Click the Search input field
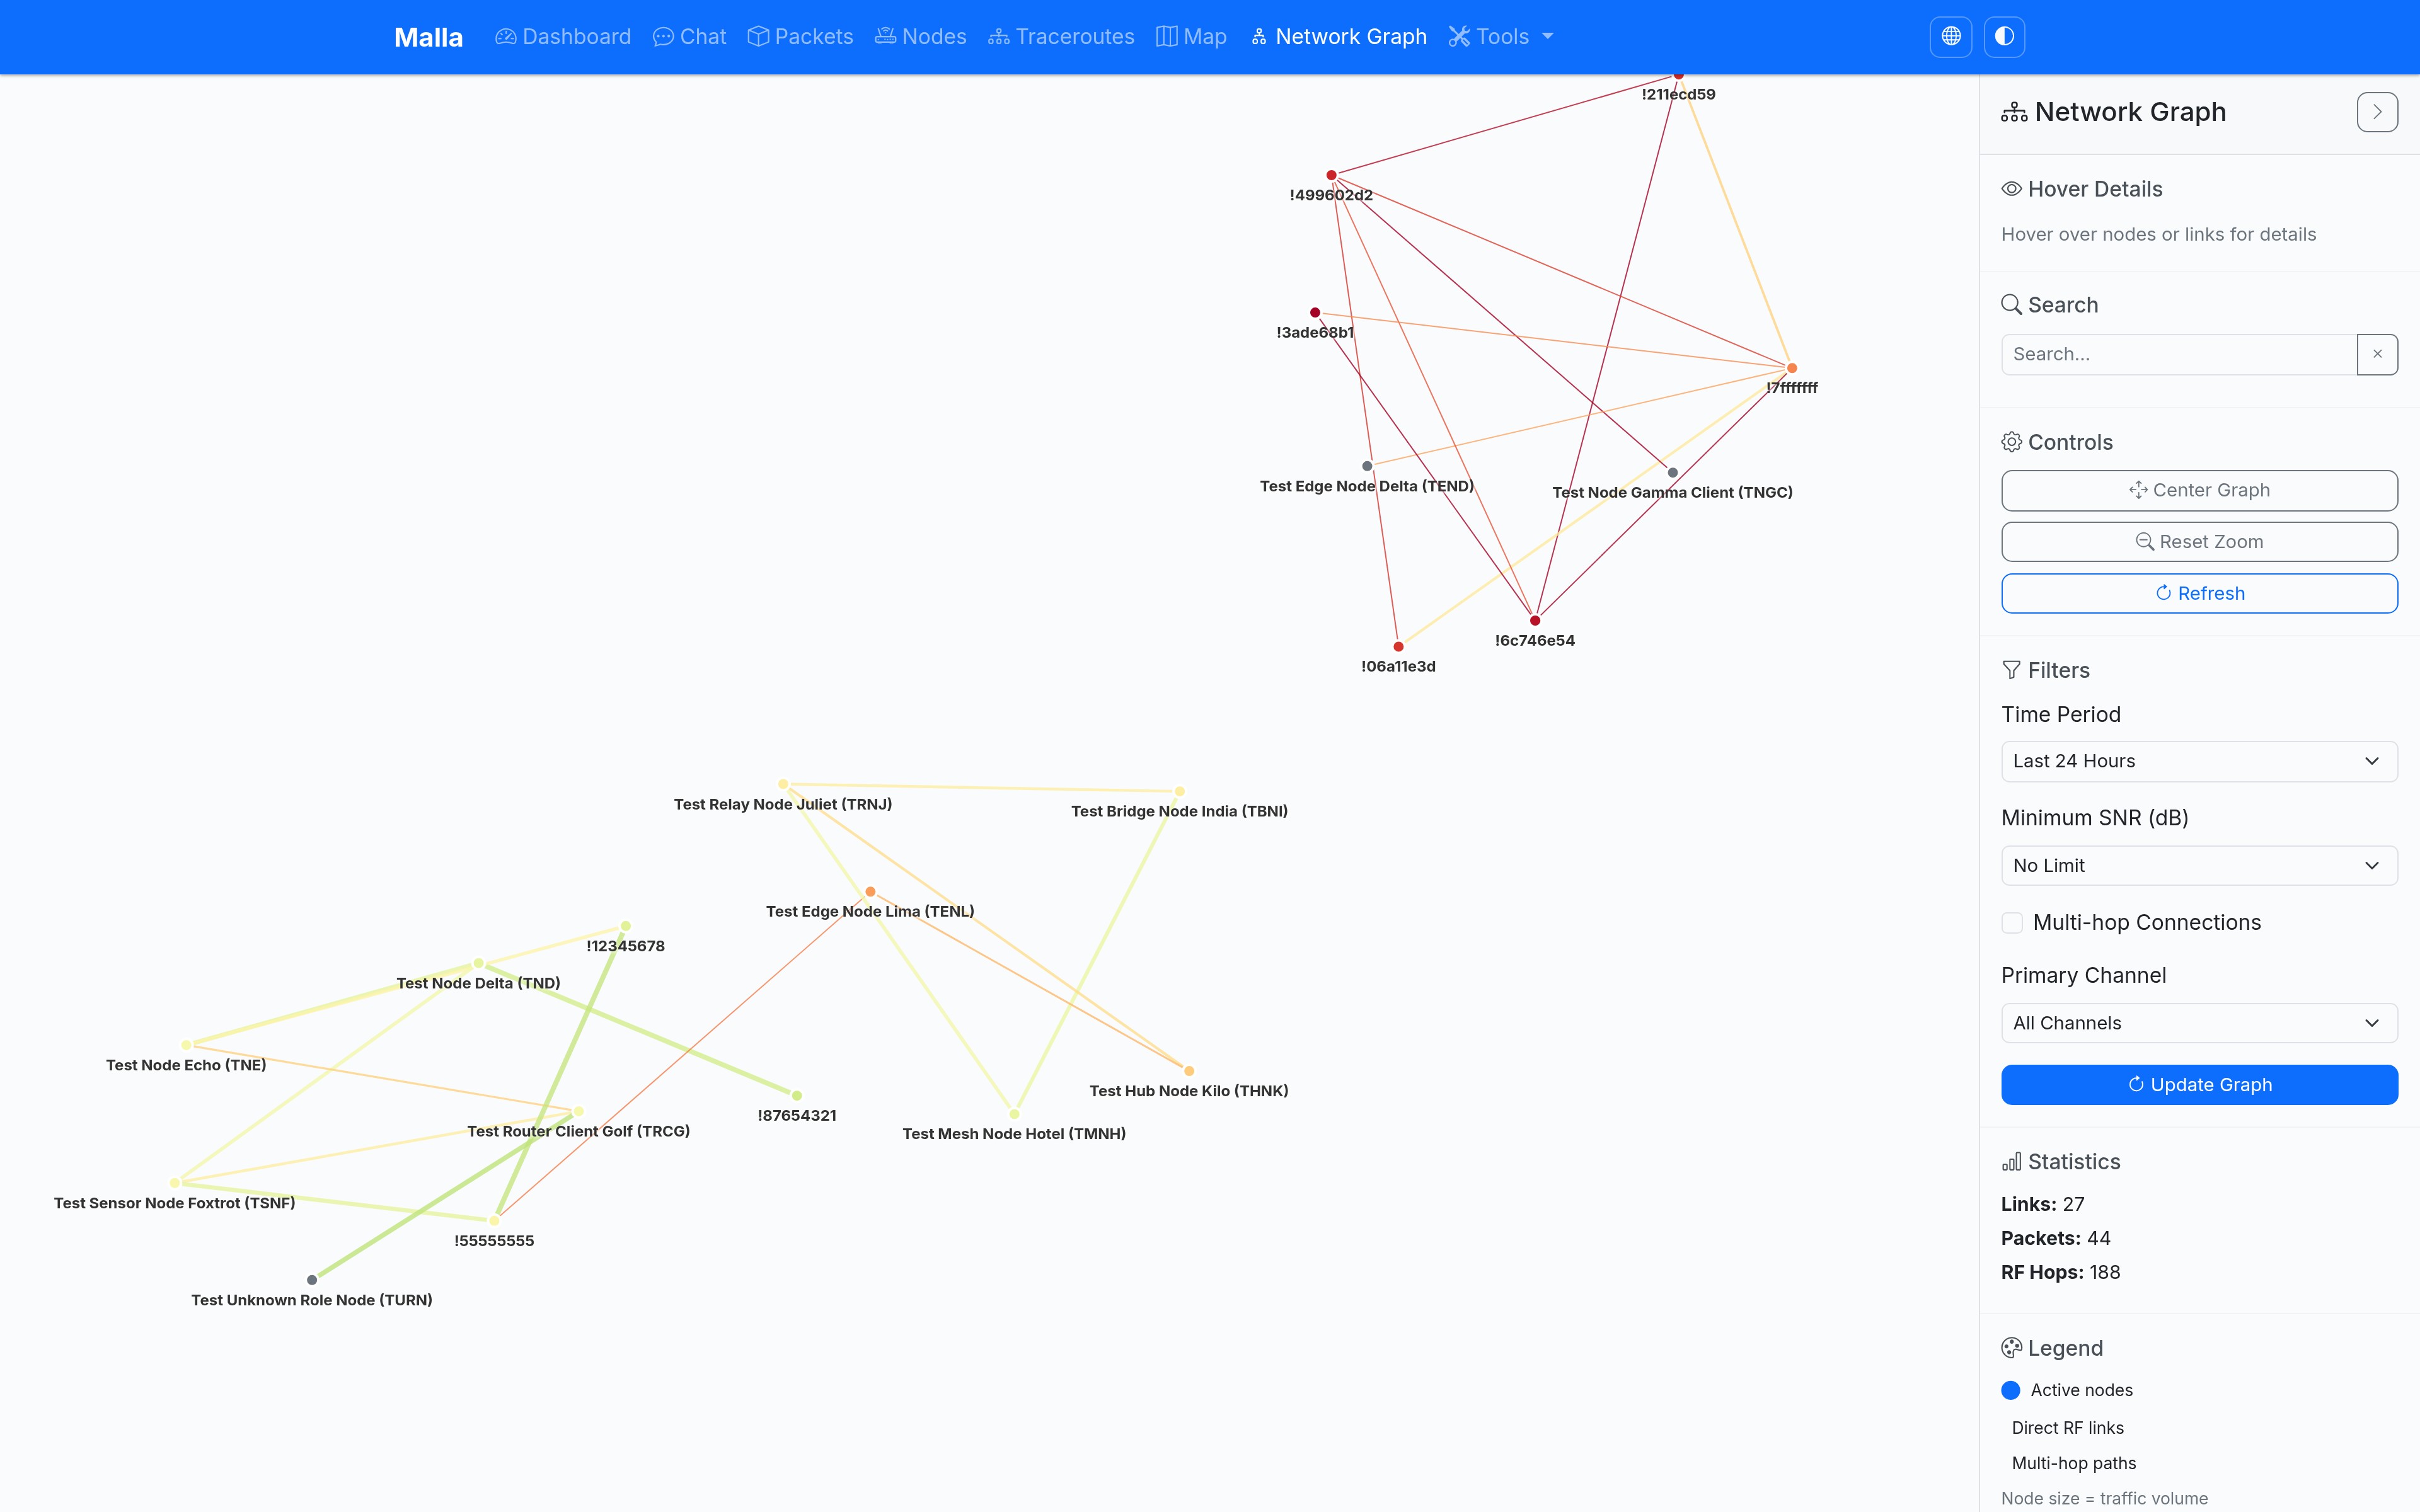Image resolution: width=2420 pixels, height=1512 pixels. pos(2178,354)
